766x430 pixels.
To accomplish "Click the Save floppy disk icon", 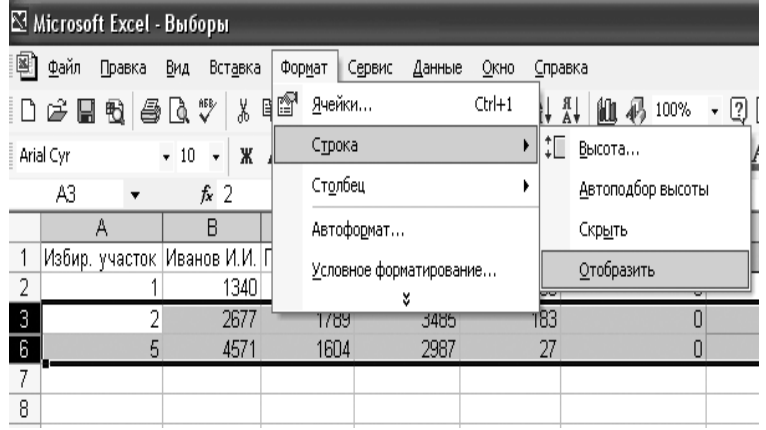I will click(86, 110).
